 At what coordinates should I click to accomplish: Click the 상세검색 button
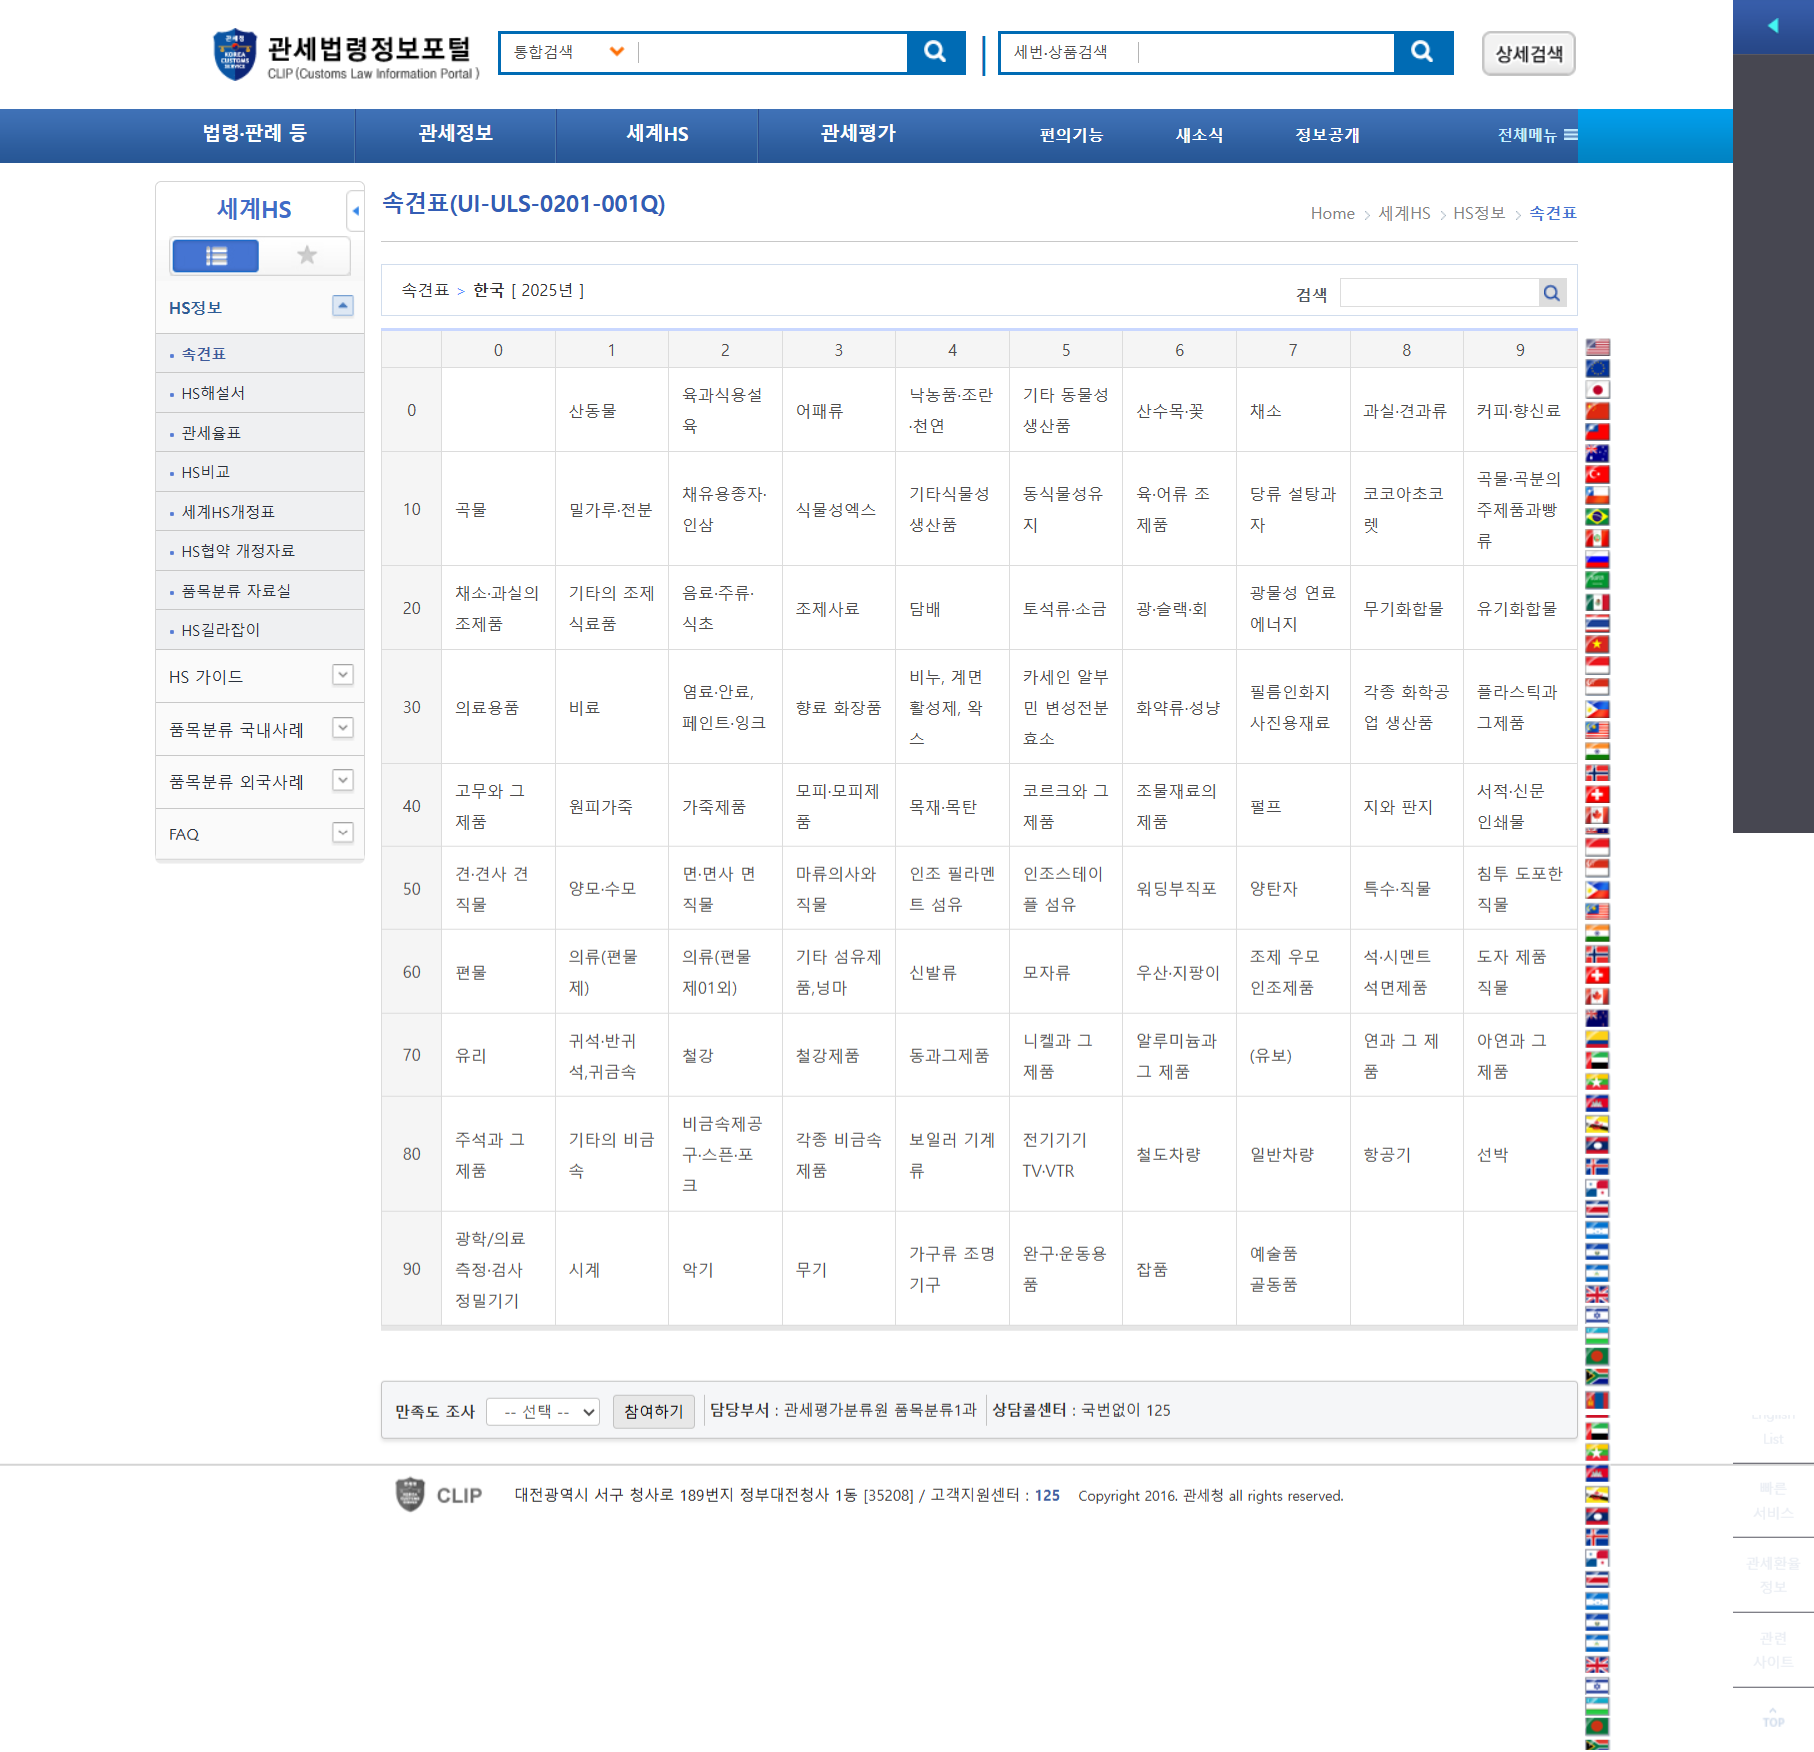click(1527, 54)
